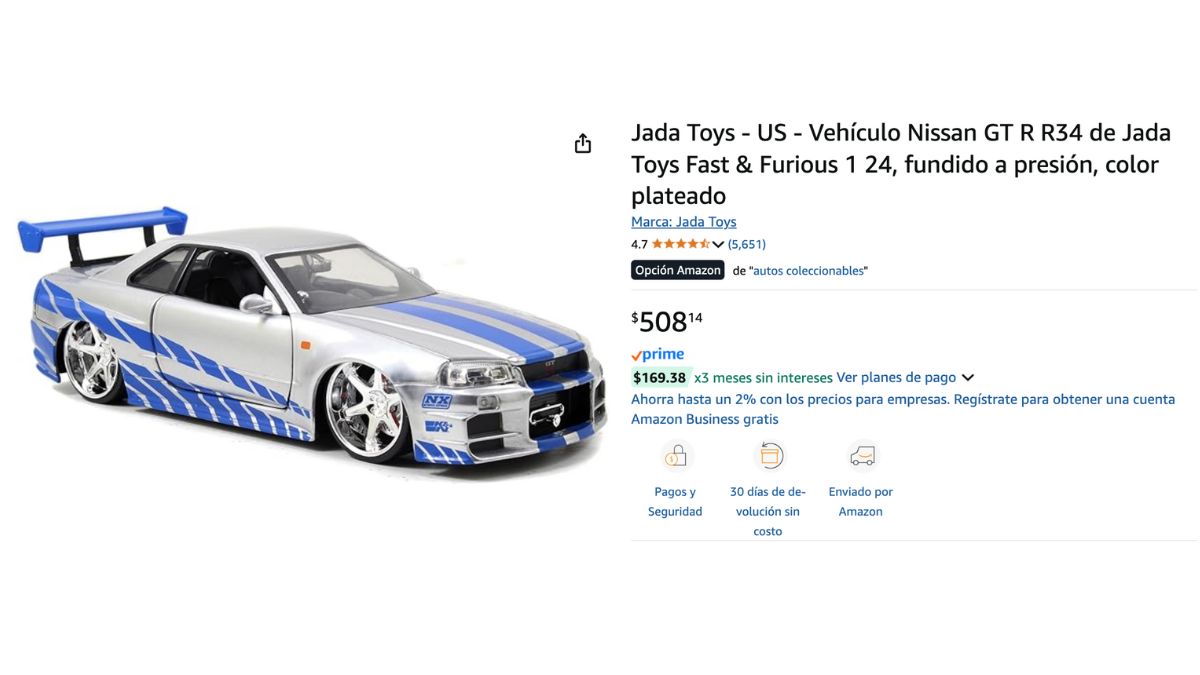Screen dimensions: 1200x675
Task: Click the "autos coleccionables" category link
Action: 810,271
